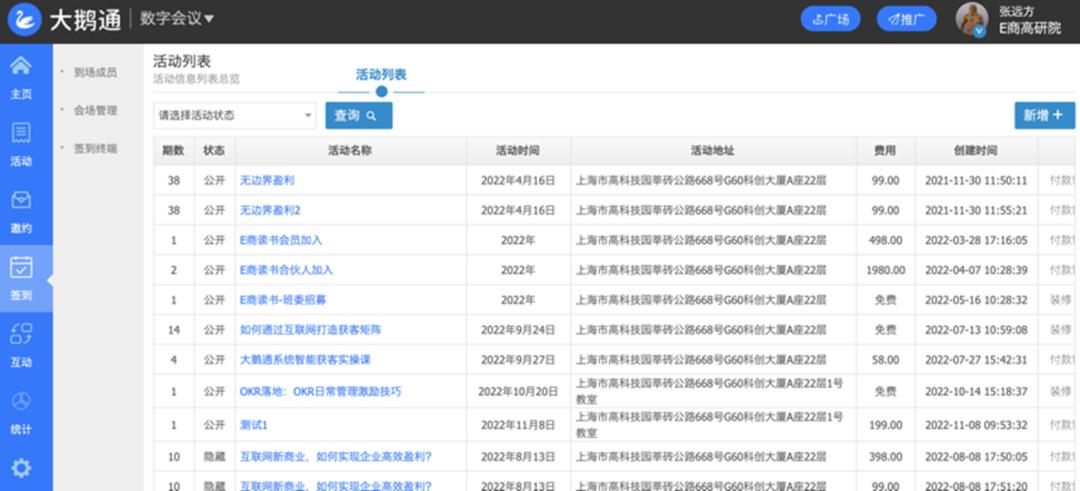The height and width of the screenshot is (491, 1080).
Task: Open the E商读书会员加入 activity link
Action: 281,240
